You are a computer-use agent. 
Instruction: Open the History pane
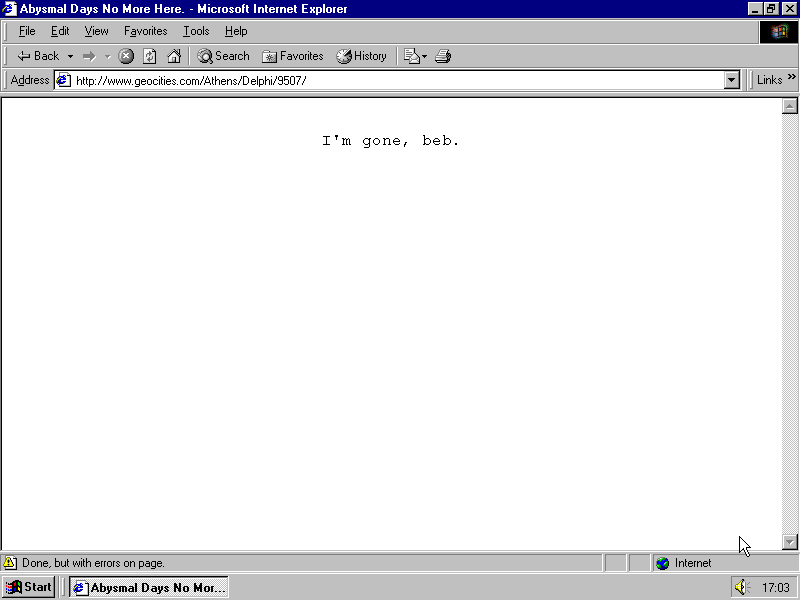click(x=361, y=56)
